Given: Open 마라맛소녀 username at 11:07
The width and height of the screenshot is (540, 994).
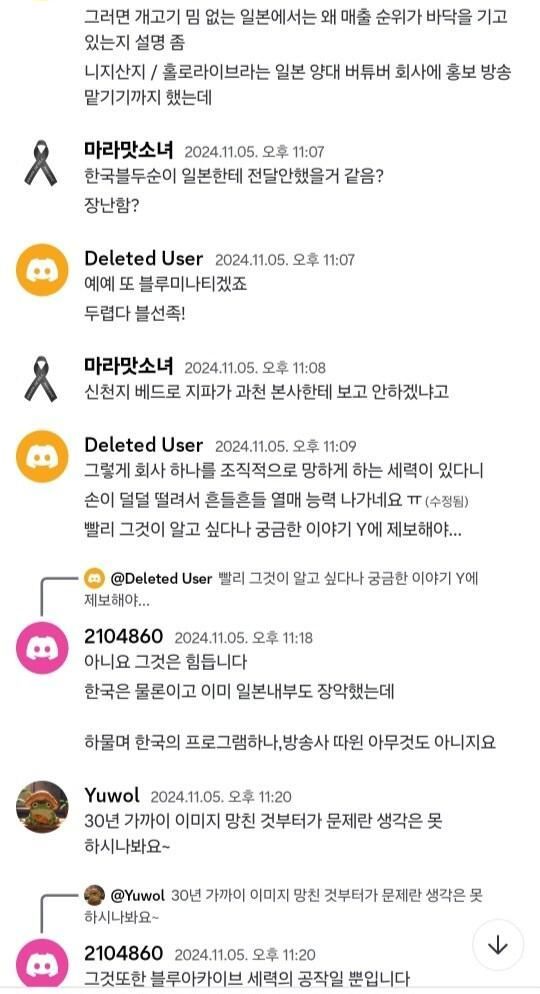Looking at the screenshot, I should click(129, 151).
